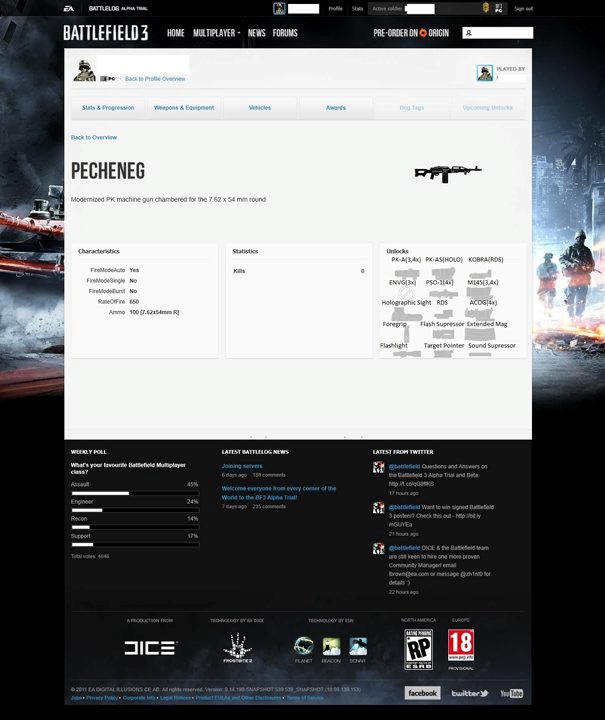
Task: Switch to Stats & Progression tab
Action: click(x=108, y=107)
